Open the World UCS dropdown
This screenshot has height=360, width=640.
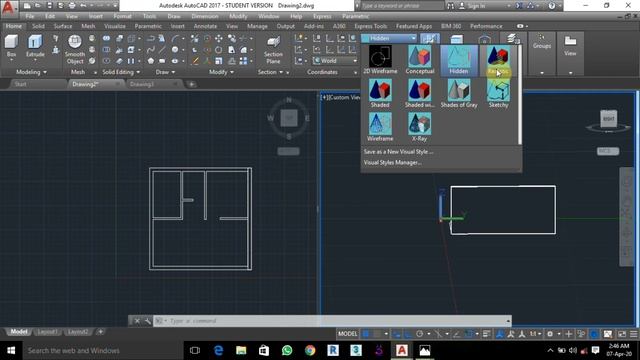pos(335,60)
